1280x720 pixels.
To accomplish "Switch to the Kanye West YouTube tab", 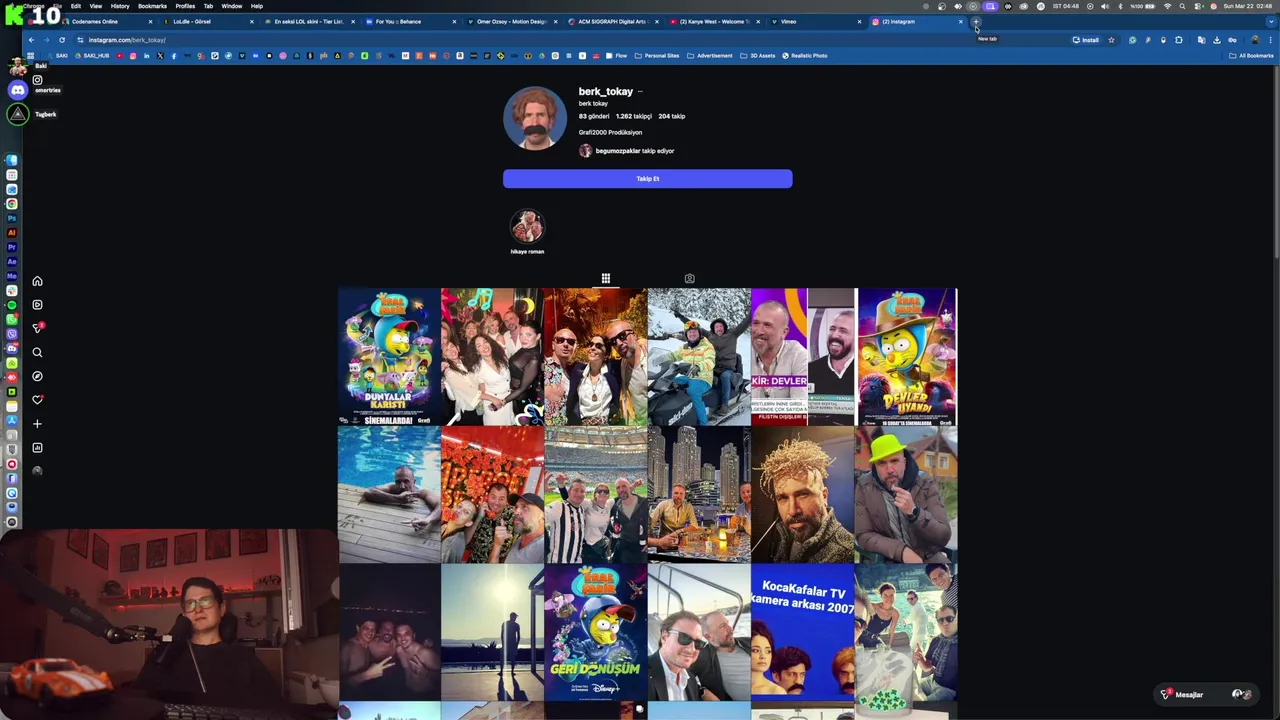I will click(x=715, y=21).
